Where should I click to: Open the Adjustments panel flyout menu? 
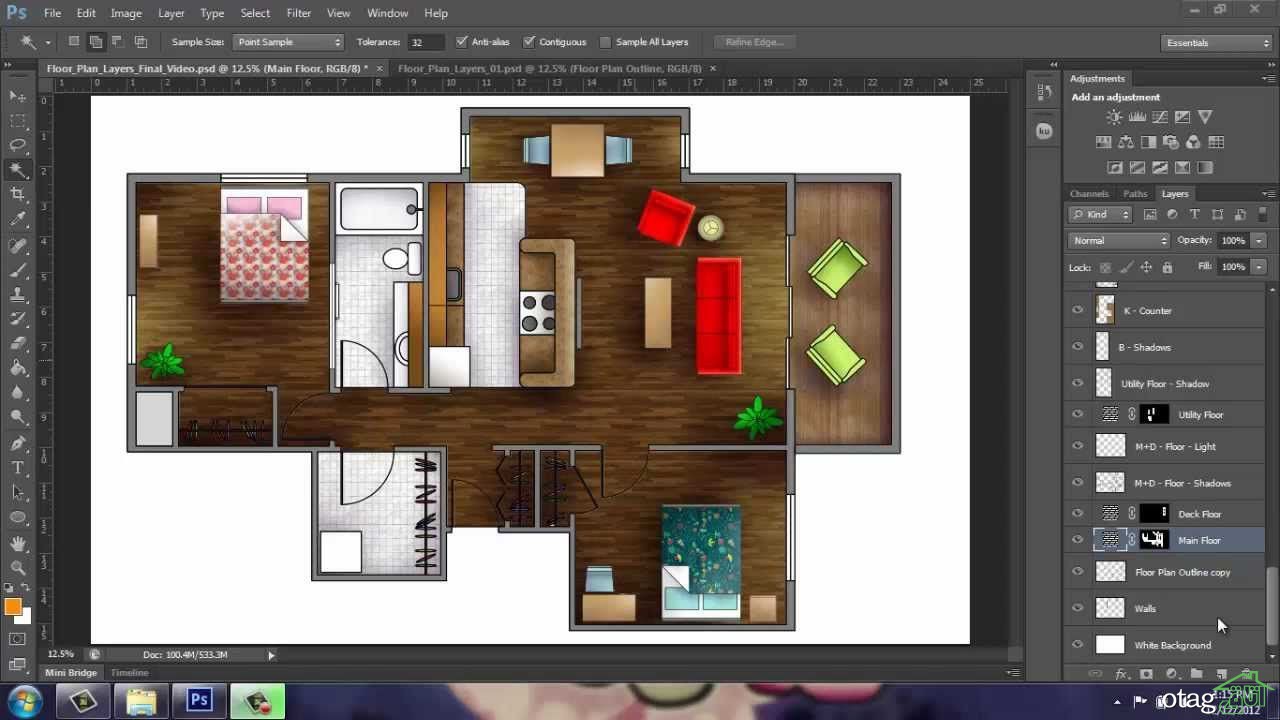(1269, 78)
